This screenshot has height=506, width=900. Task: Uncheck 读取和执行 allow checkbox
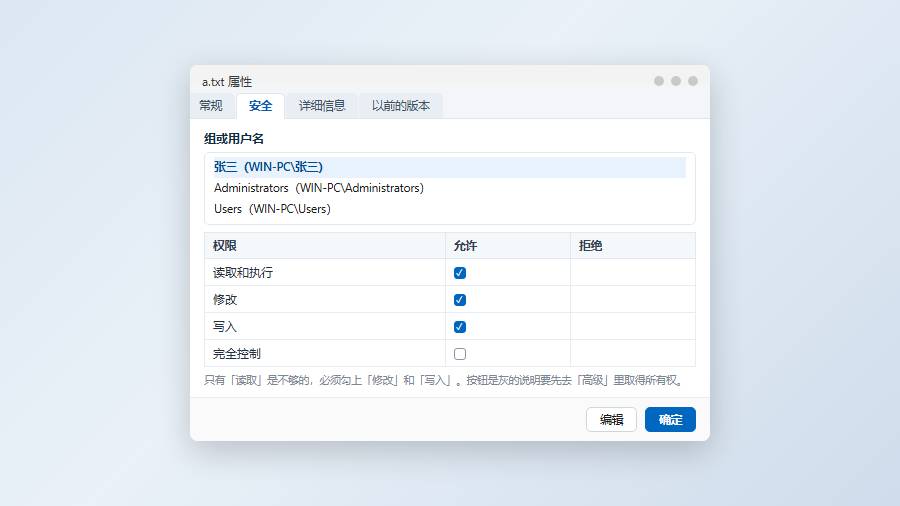point(460,273)
